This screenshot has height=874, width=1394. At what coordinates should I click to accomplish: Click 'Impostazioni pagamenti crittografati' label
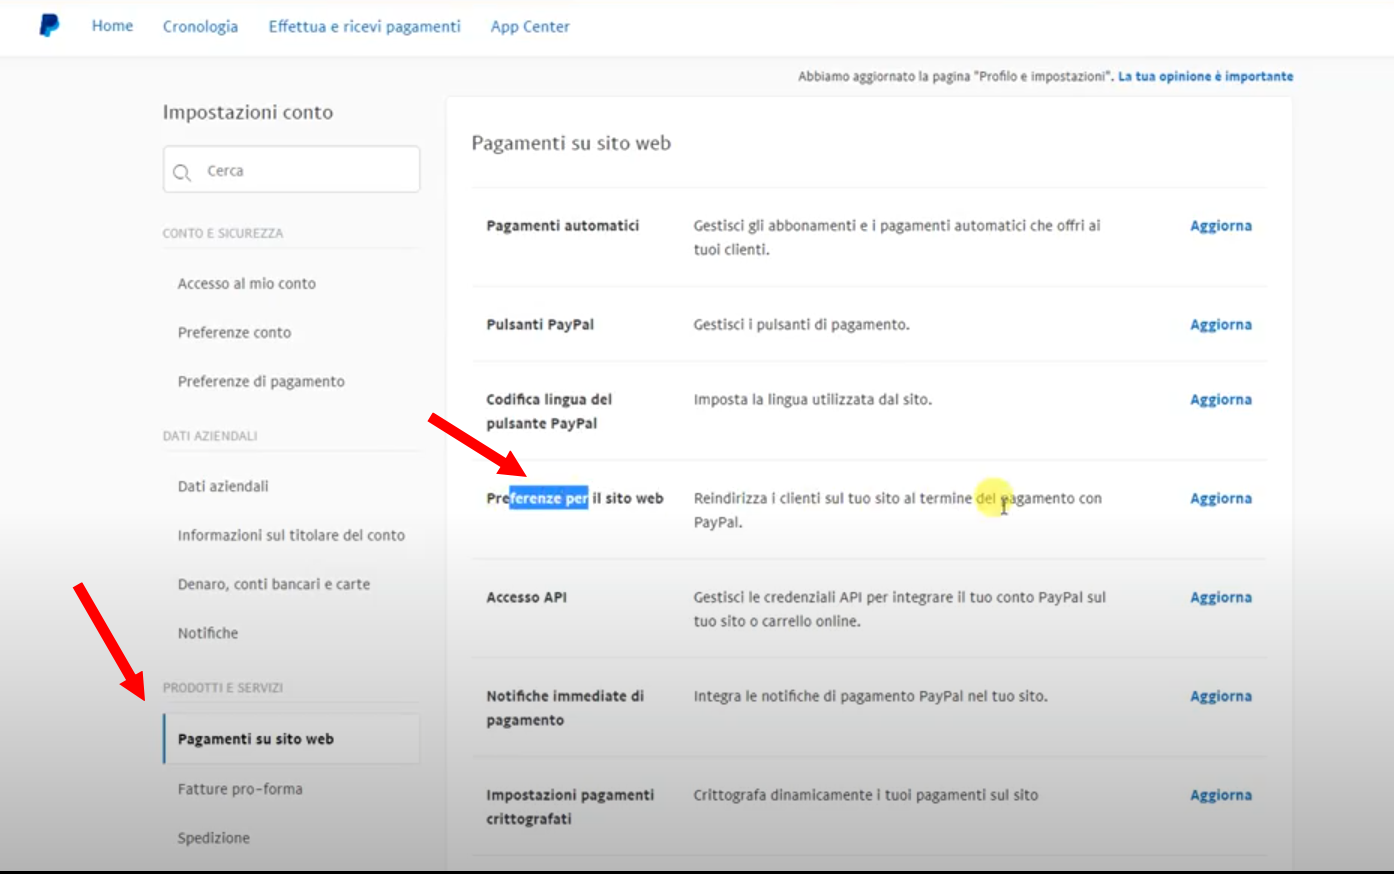click(570, 808)
